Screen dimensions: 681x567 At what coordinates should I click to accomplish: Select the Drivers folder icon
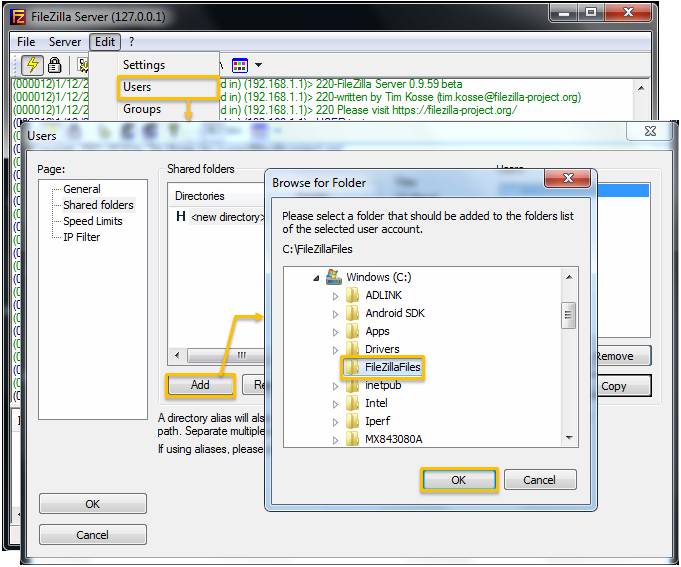352,349
